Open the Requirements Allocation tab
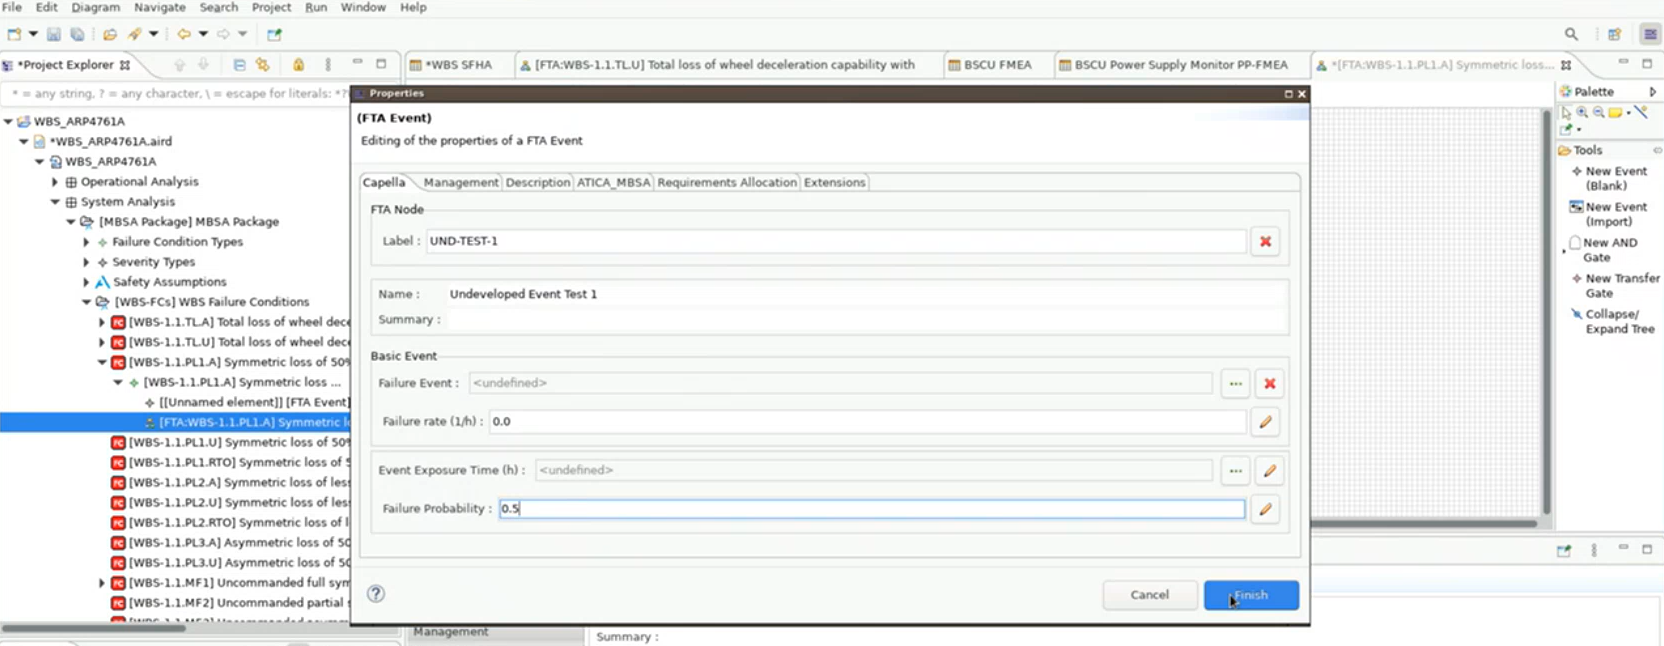This screenshot has width=1664, height=646. coord(727,182)
